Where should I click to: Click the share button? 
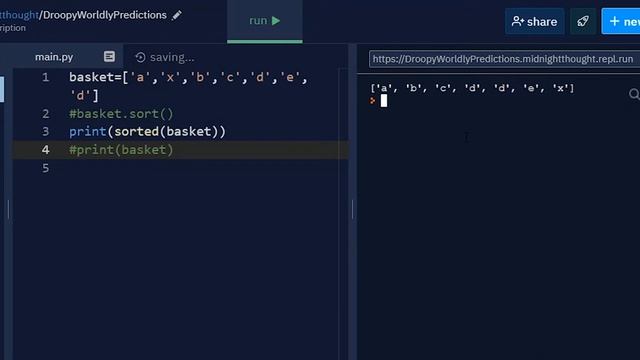[535, 21]
